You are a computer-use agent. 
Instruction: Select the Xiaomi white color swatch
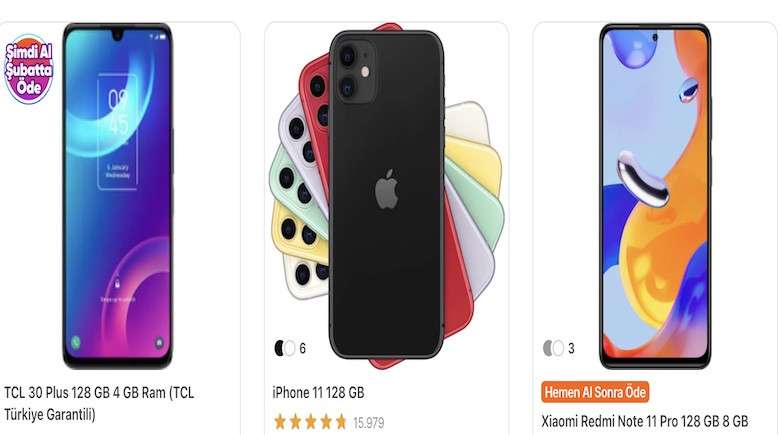[558, 348]
